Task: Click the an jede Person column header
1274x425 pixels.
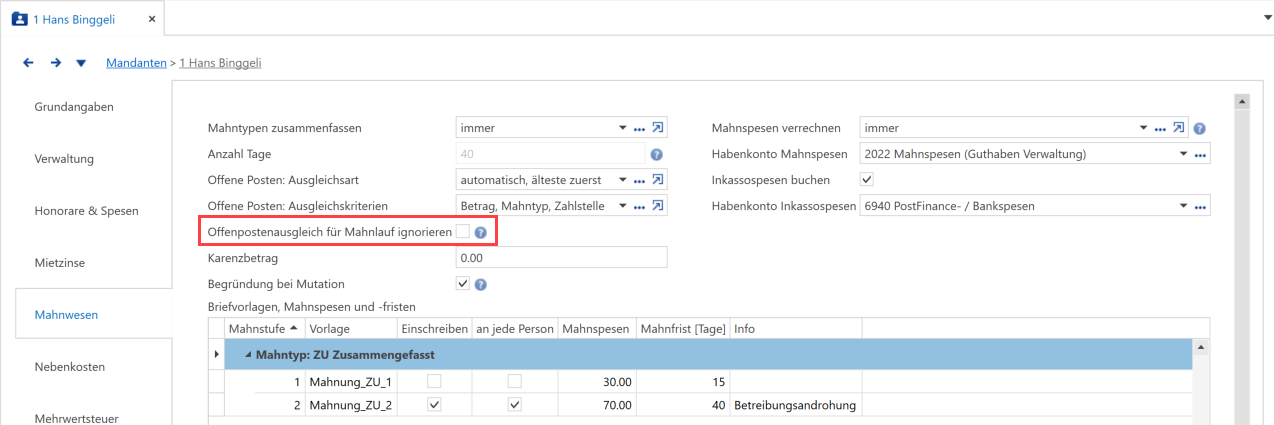Action: (x=514, y=328)
